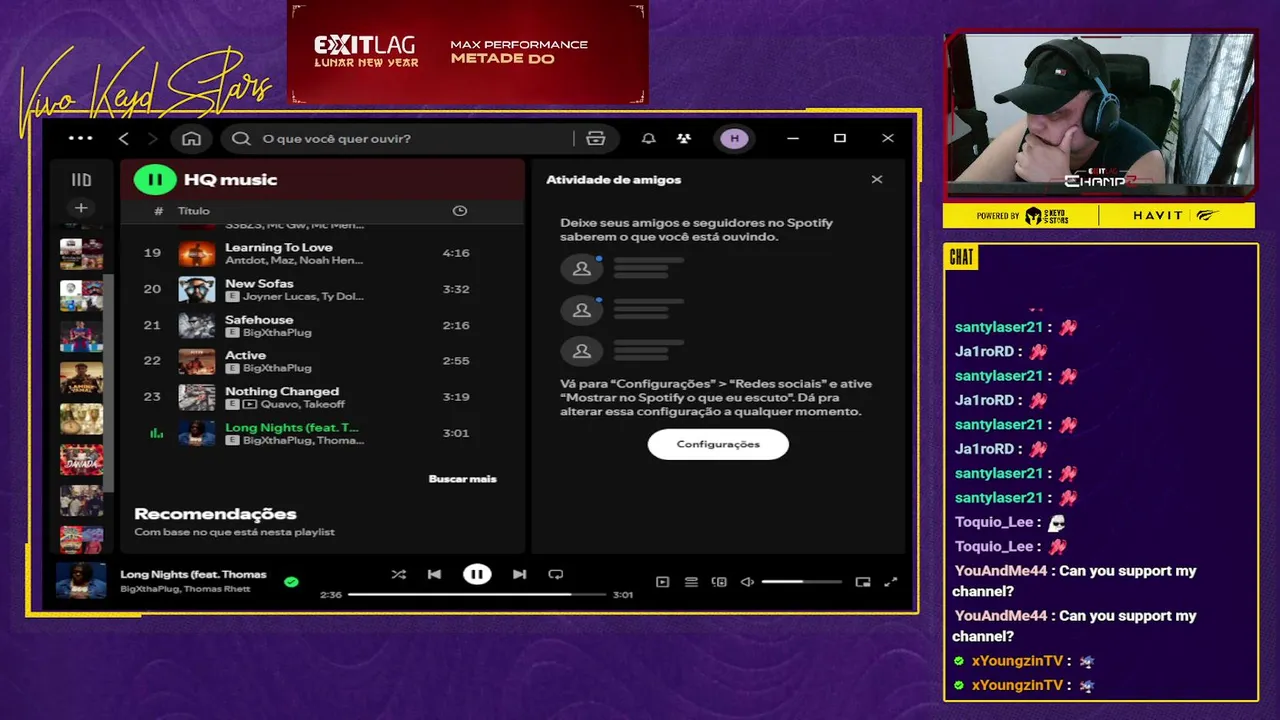Go forward with the right arrow

(152, 138)
